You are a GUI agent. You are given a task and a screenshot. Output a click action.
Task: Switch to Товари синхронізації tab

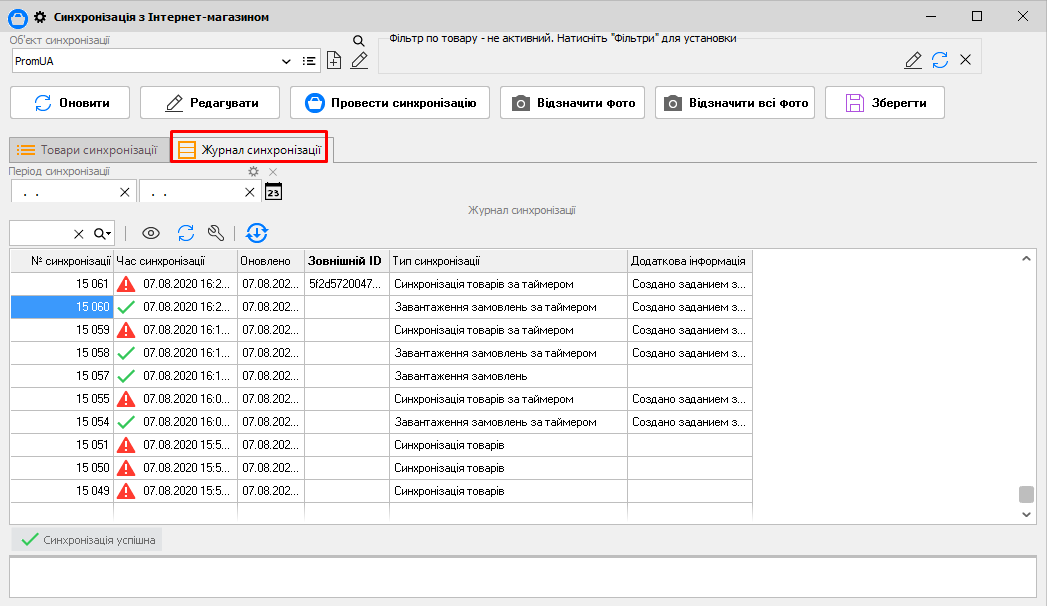click(87, 150)
